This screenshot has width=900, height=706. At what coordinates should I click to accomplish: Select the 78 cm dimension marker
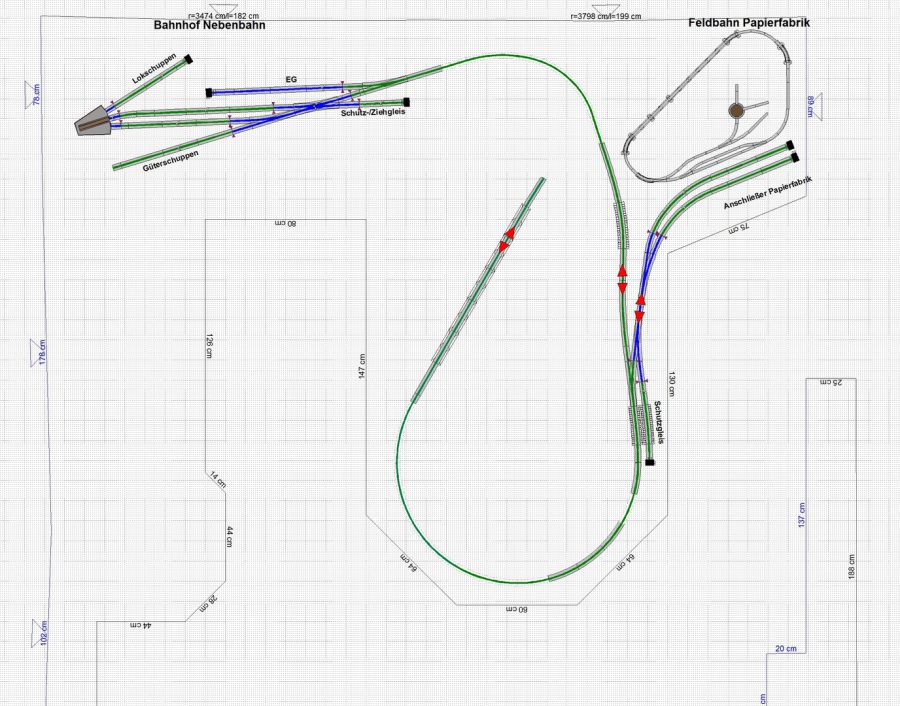[x=36, y=95]
